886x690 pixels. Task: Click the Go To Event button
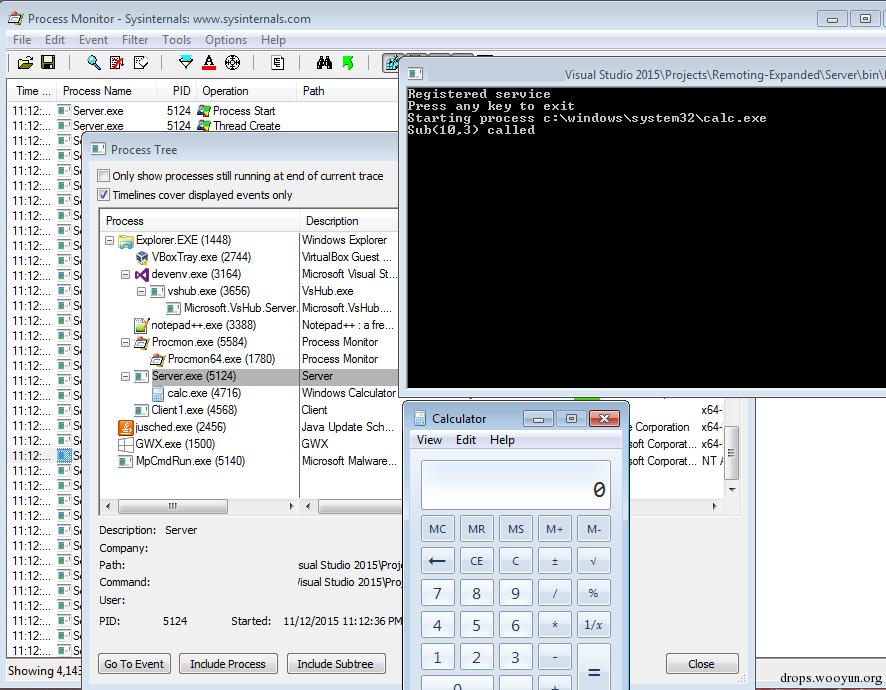(134, 664)
